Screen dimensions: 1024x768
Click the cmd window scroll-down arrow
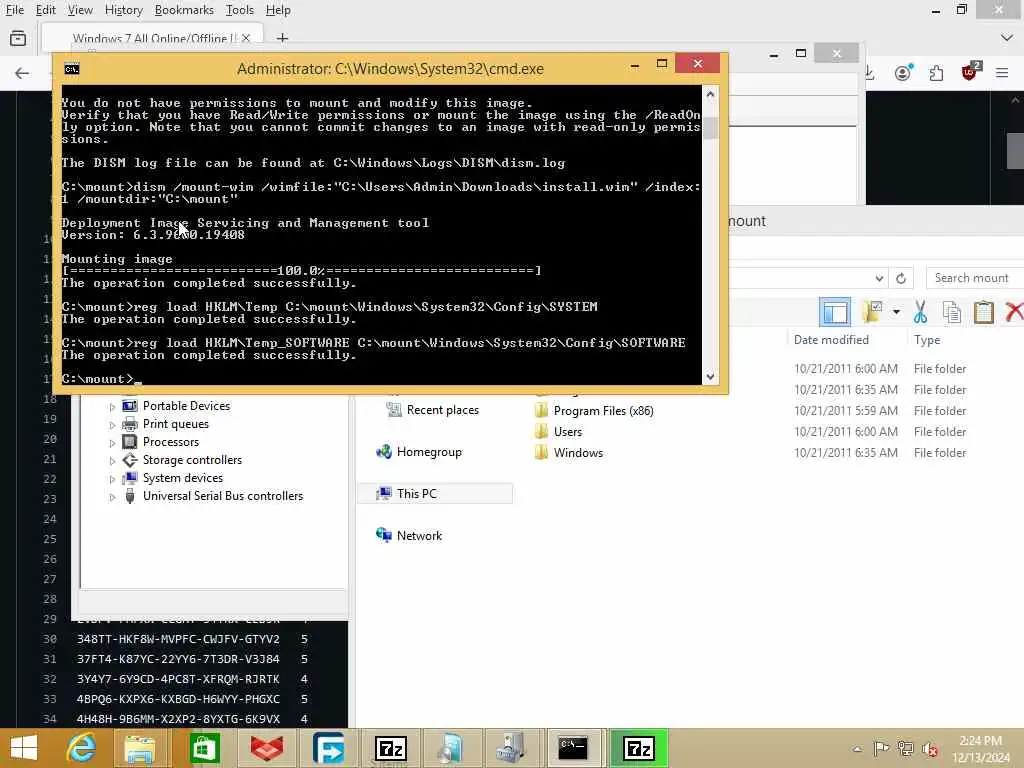pyautogui.click(x=710, y=377)
